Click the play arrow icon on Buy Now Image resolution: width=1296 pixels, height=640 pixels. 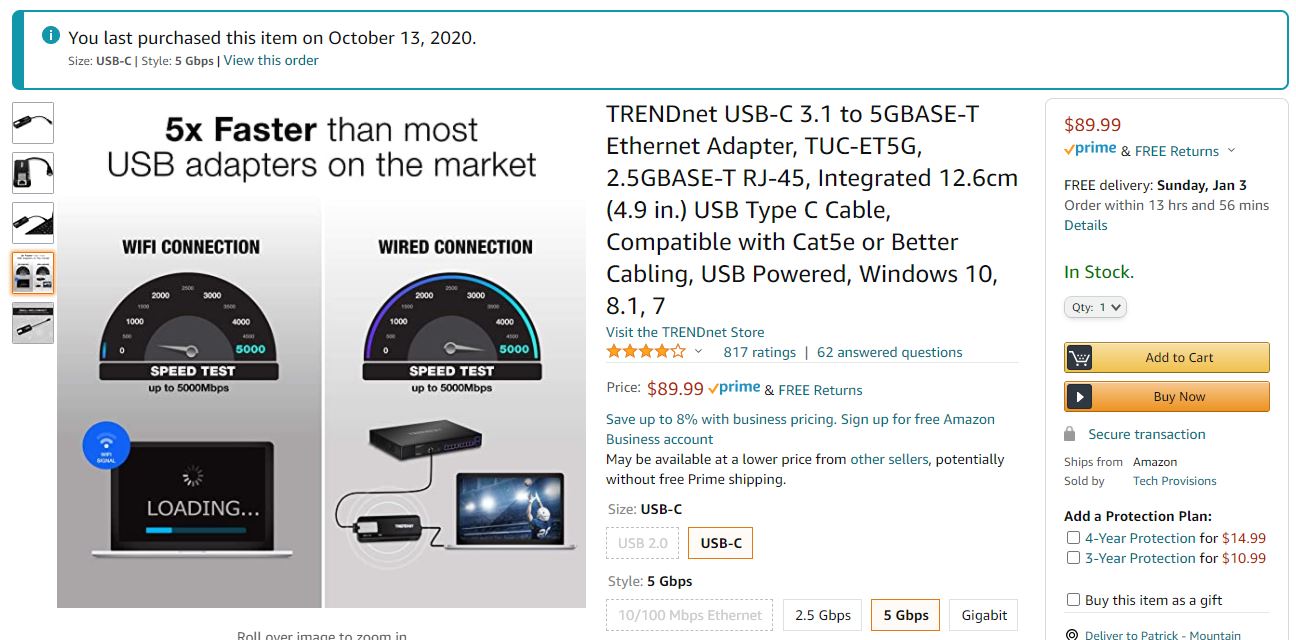tap(1079, 397)
